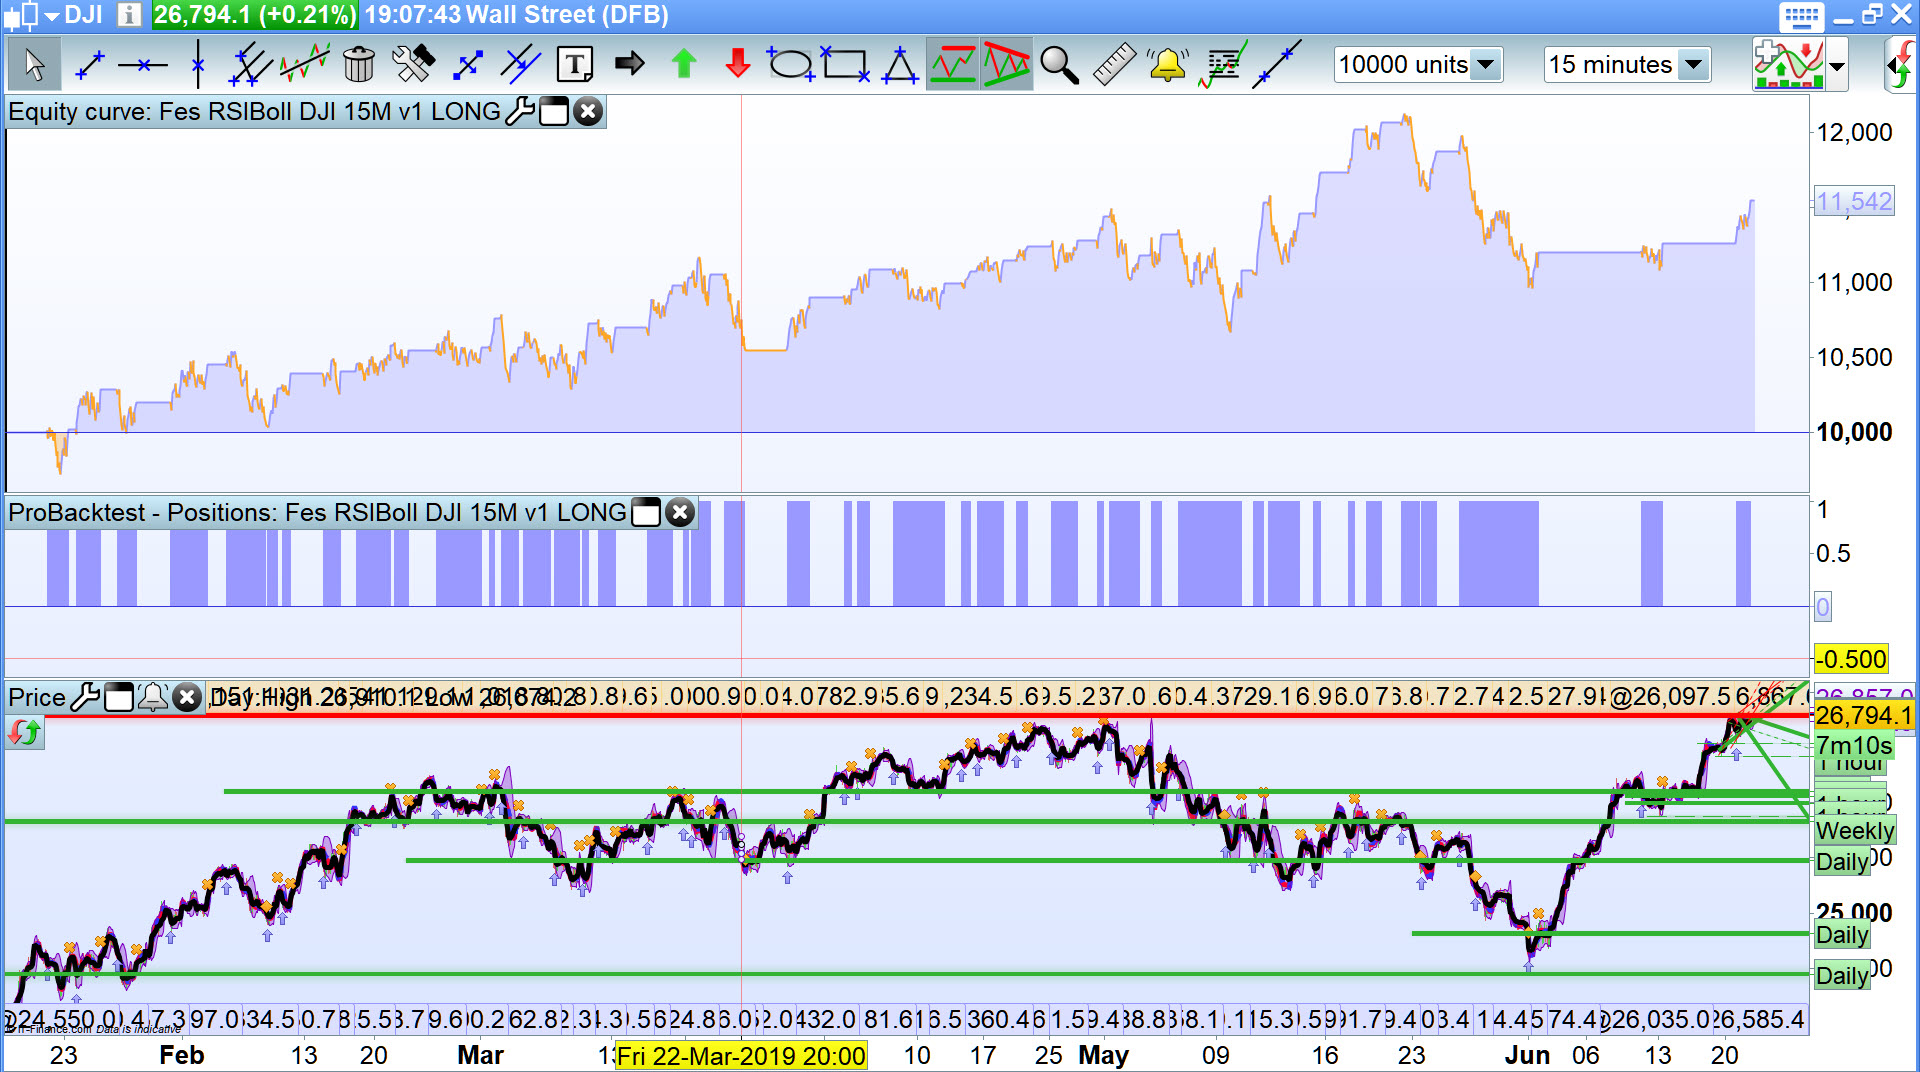Select the last diagonal line tool
The width and height of the screenshot is (1920, 1072).
(1278, 65)
